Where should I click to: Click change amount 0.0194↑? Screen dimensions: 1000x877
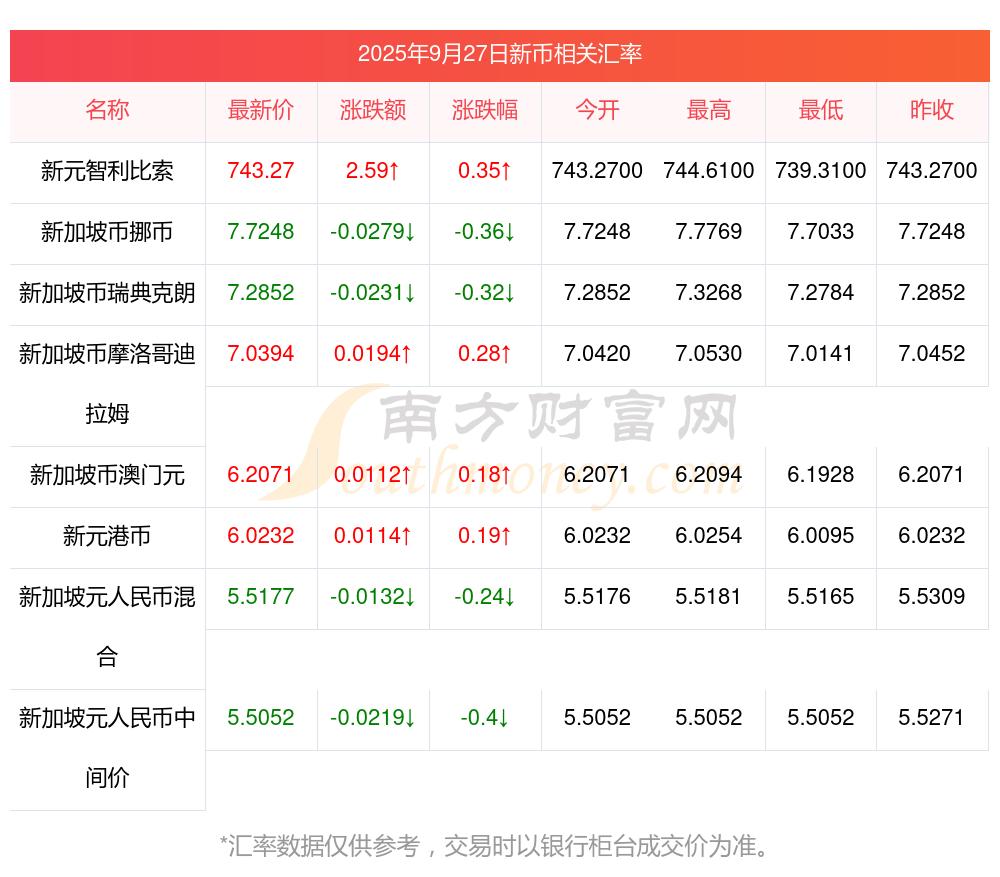372,353
